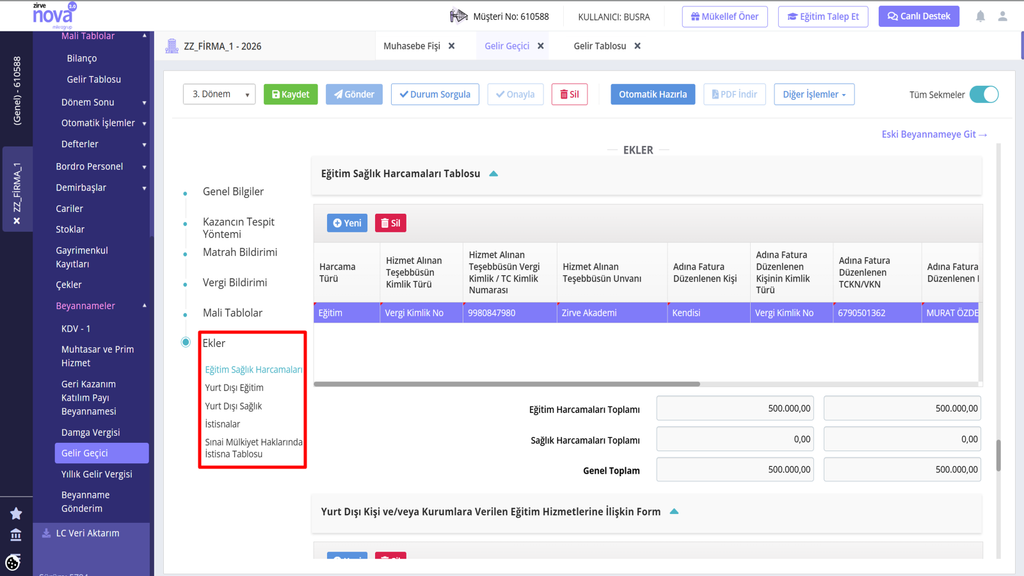Click the green Kaydet button

[x=291, y=94]
